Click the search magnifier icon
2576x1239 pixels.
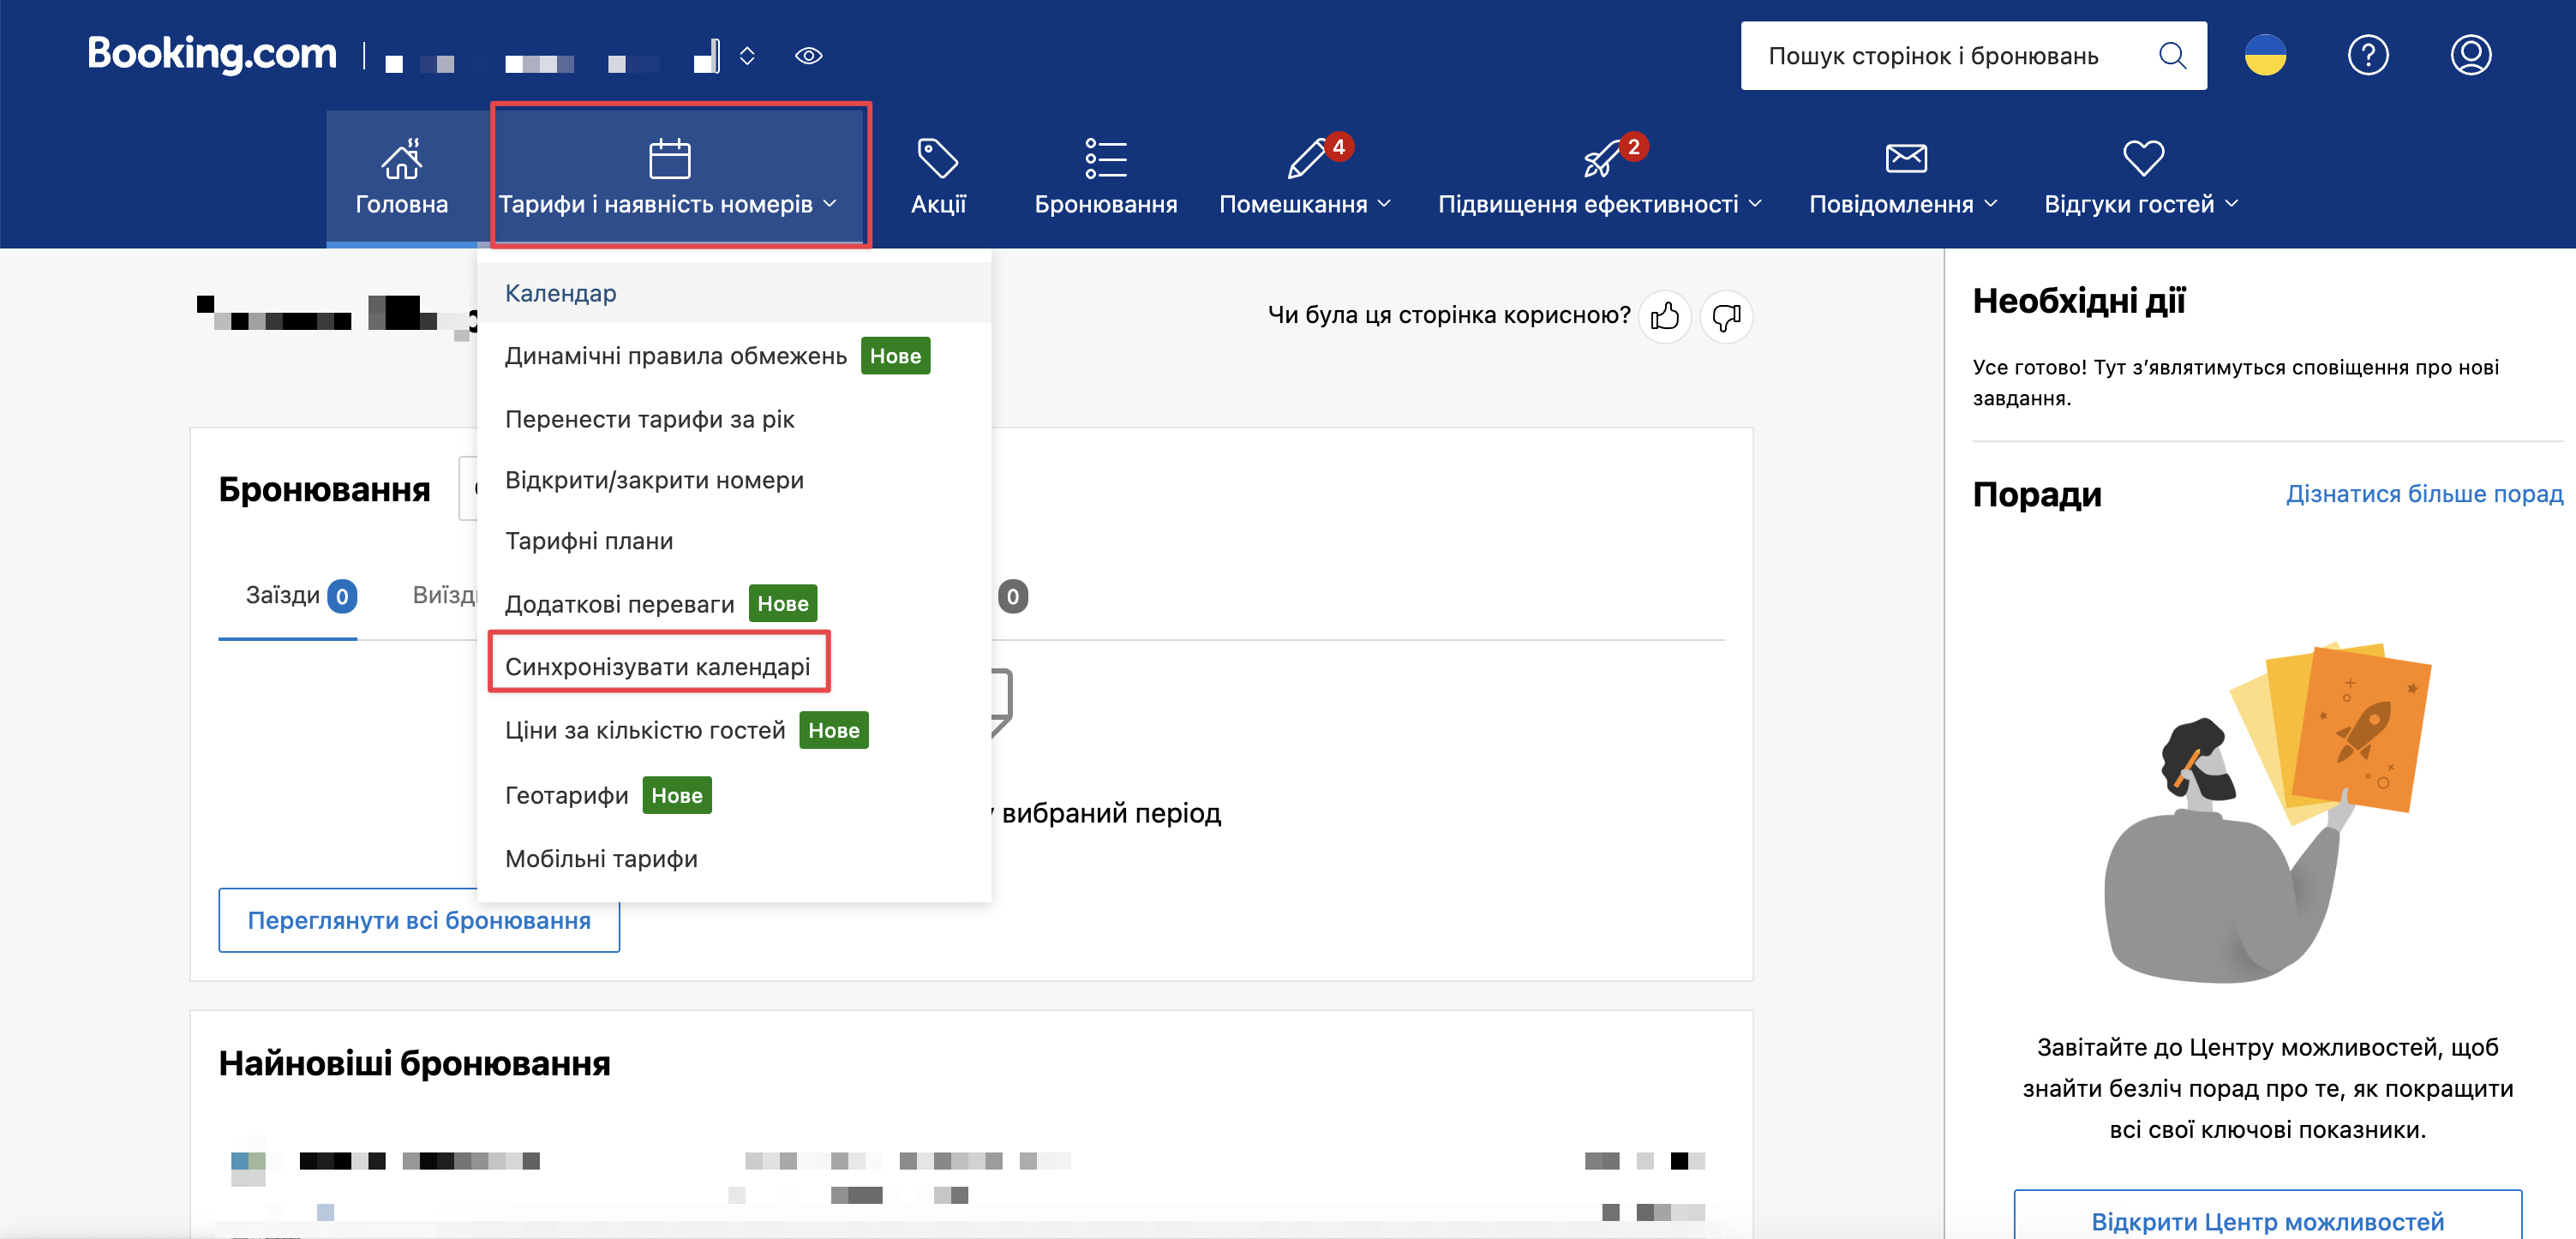pyautogui.click(x=2171, y=56)
